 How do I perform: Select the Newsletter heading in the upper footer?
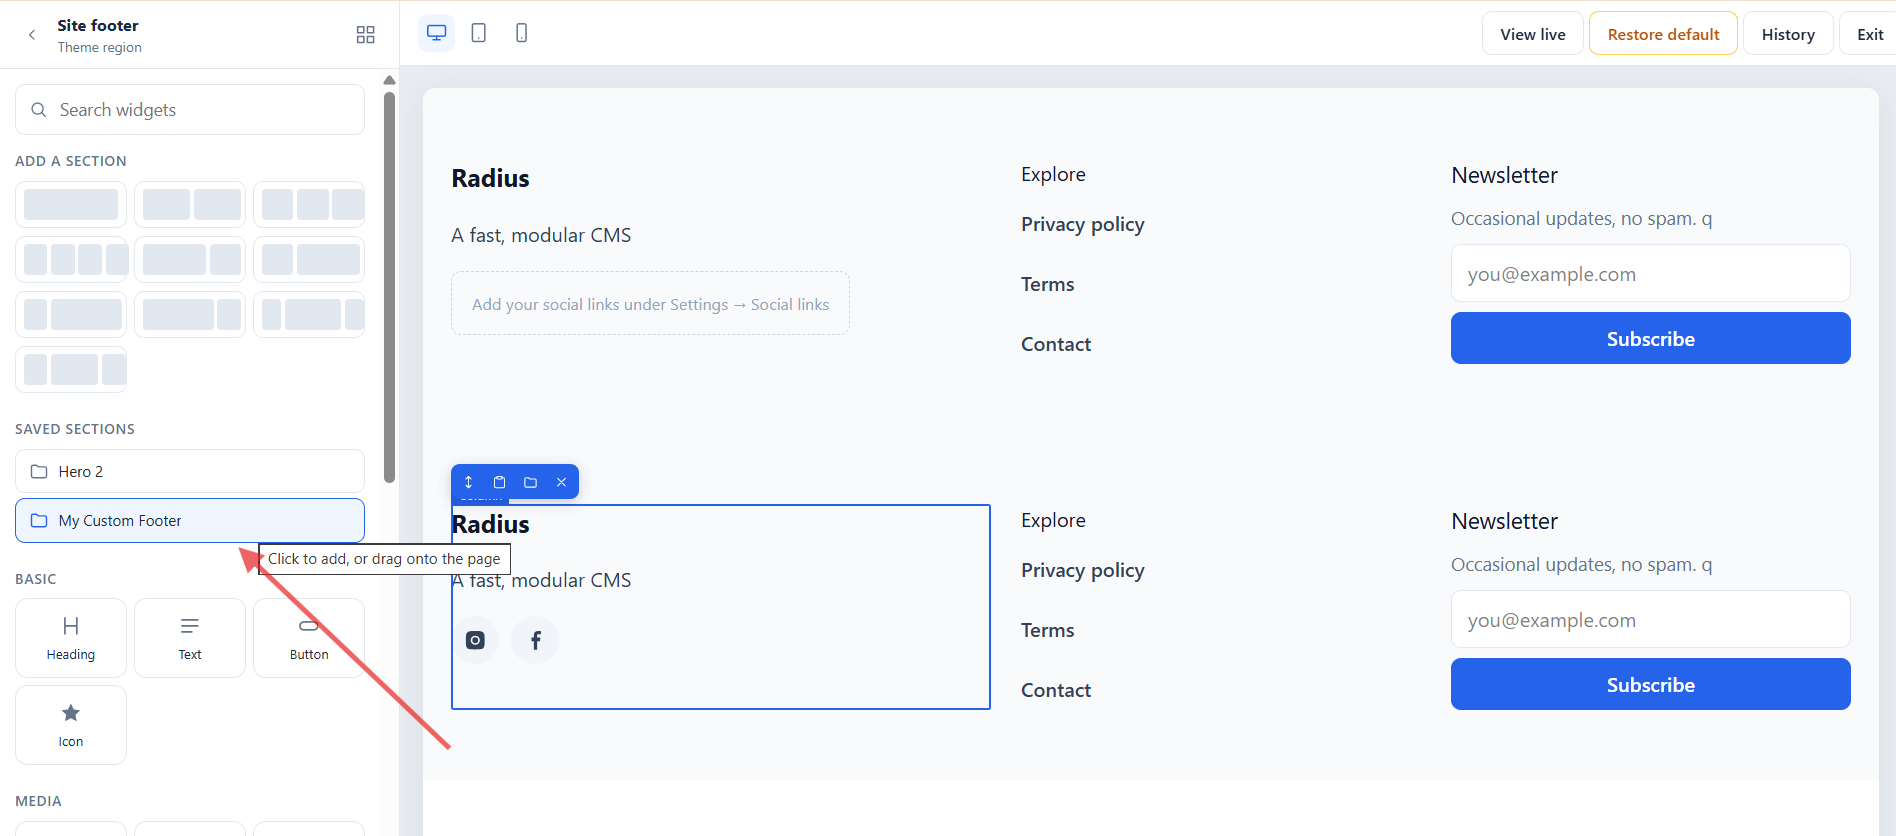coord(1504,175)
